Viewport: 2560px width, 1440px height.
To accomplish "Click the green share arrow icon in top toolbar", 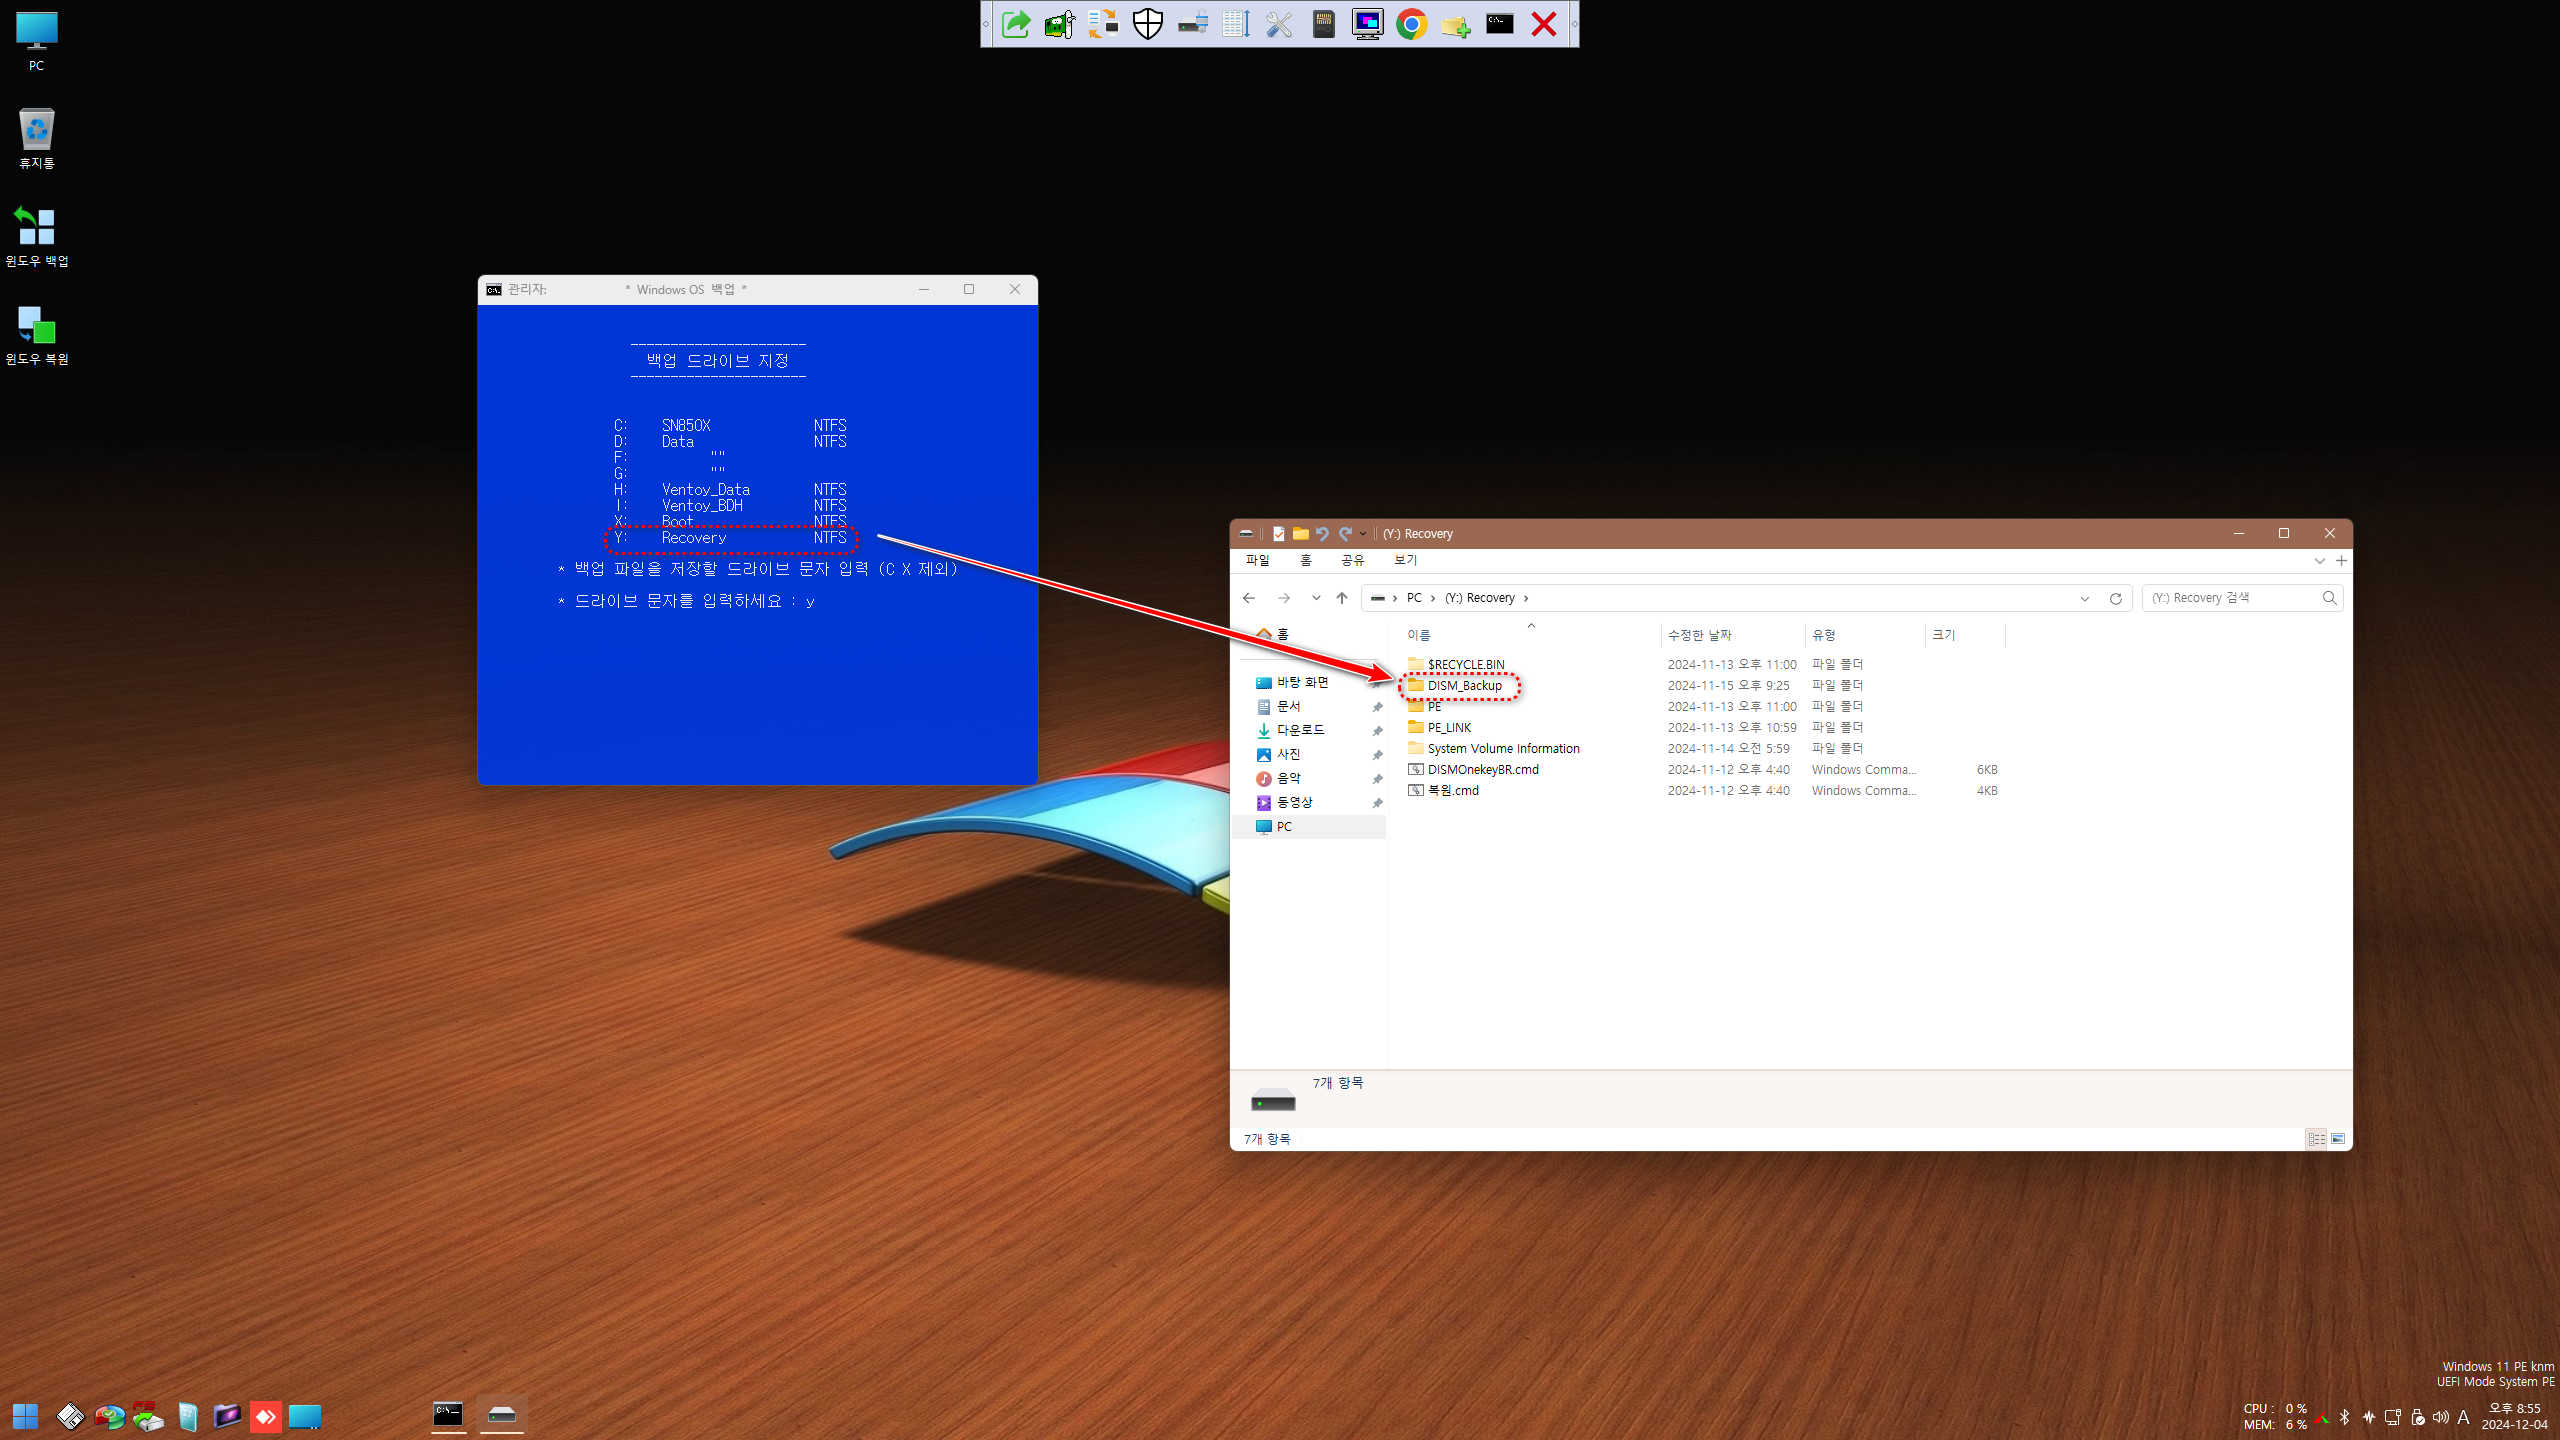I will [1016, 24].
